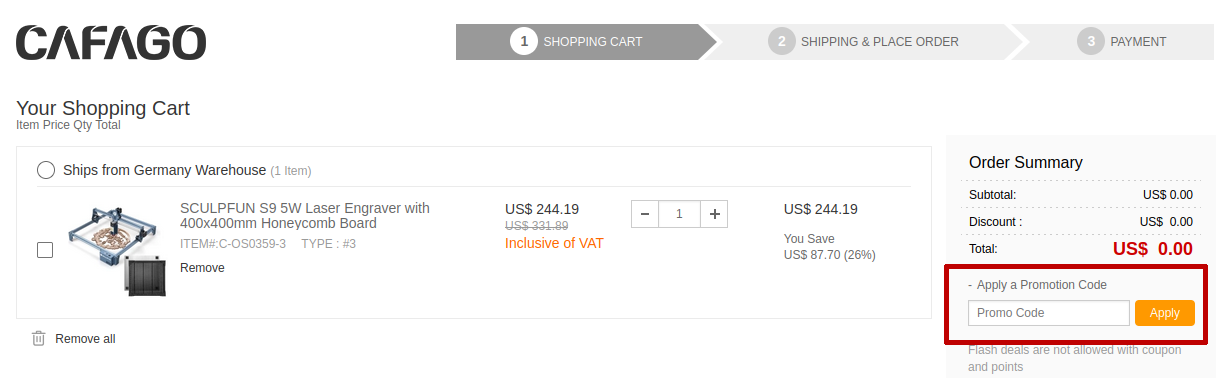The height and width of the screenshot is (378, 1224).
Task: Focus the Promo Code input field
Action: click(x=1049, y=313)
